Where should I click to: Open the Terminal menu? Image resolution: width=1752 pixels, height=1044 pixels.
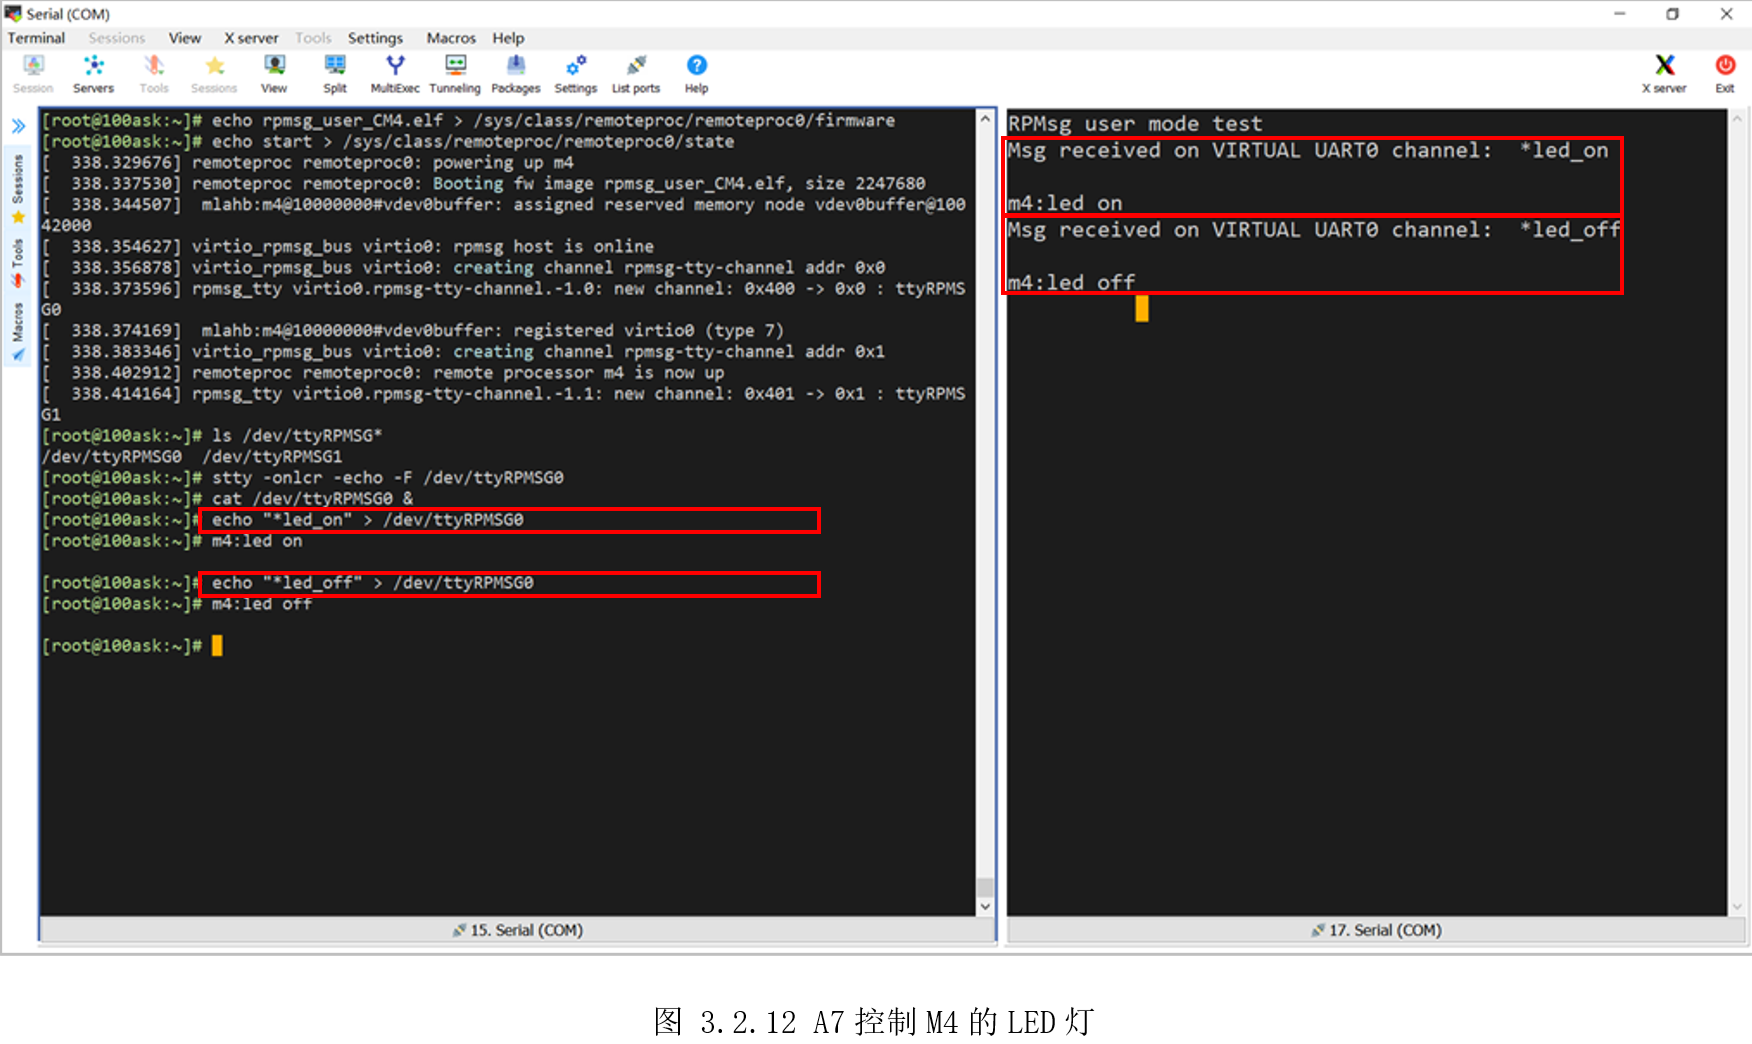point(36,38)
